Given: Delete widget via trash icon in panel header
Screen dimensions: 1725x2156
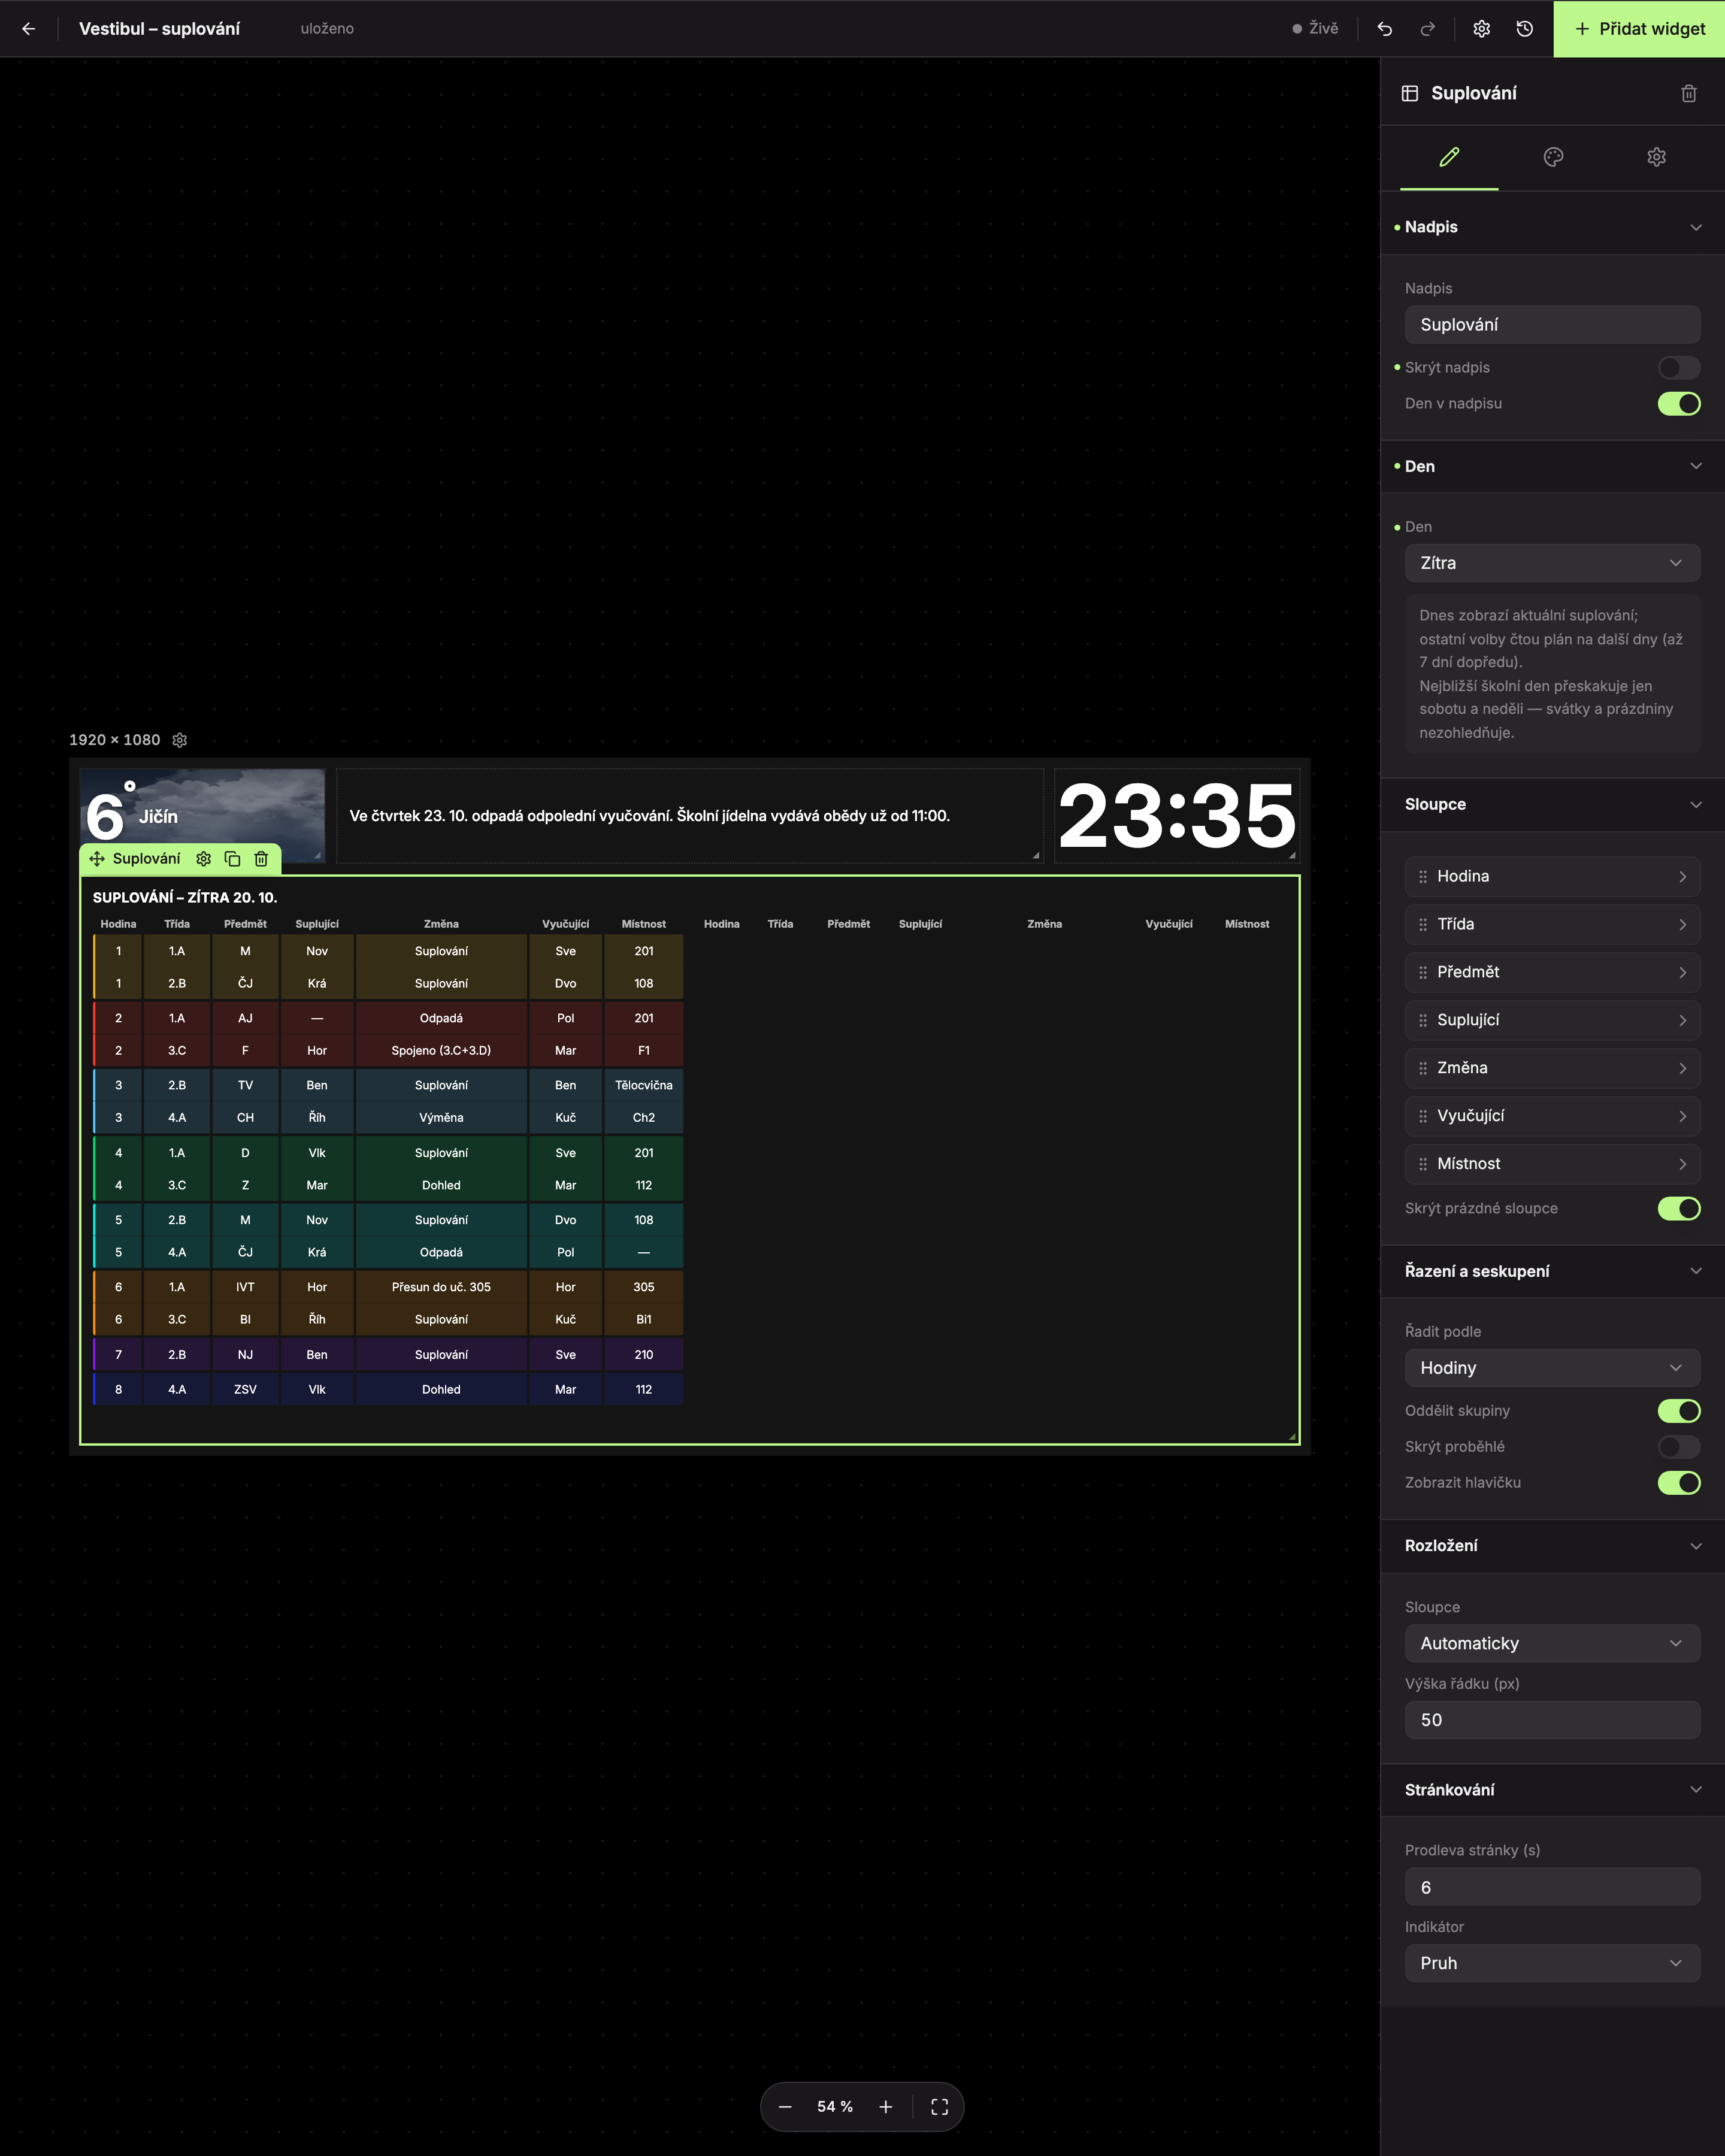Looking at the screenshot, I should pos(1689,93).
